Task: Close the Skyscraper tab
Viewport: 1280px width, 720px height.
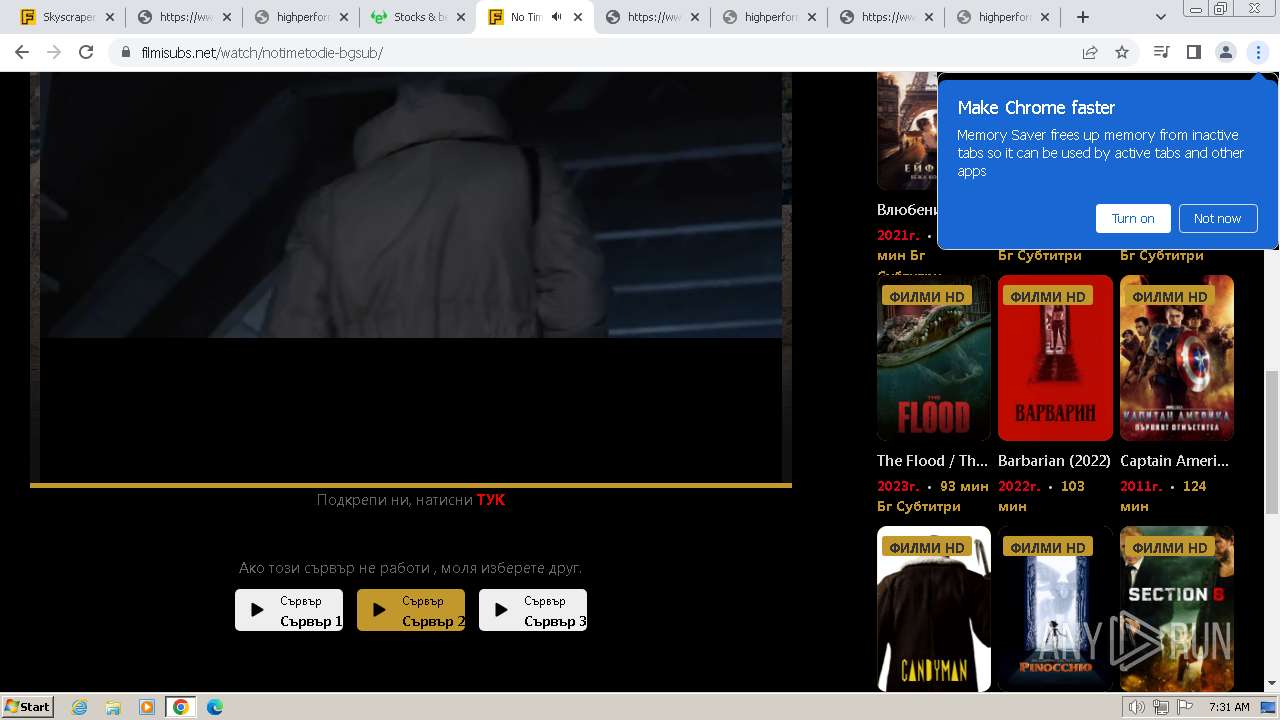Action: tap(110, 17)
